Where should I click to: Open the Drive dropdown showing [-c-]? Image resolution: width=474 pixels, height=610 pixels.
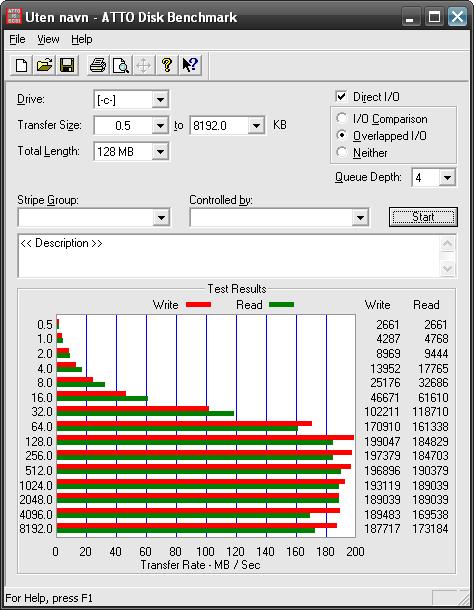coord(160,100)
